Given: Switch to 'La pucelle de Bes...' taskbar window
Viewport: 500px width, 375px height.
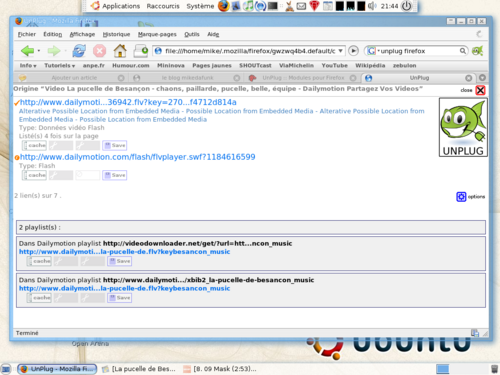Looking at the screenshot, I should (139, 369).
